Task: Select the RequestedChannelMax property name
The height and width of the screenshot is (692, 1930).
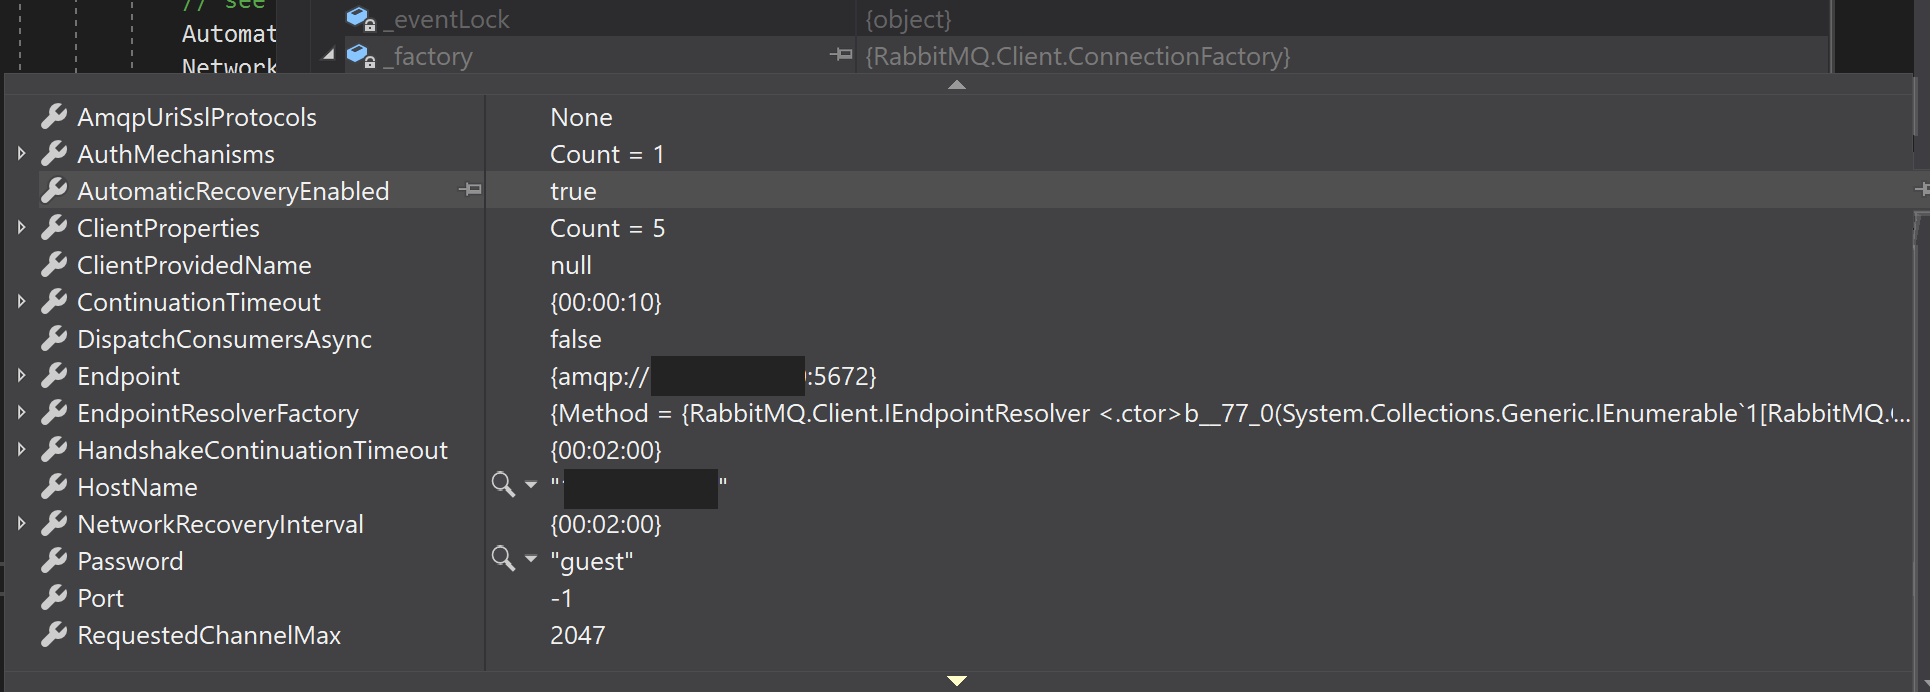Action: point(209,635)
